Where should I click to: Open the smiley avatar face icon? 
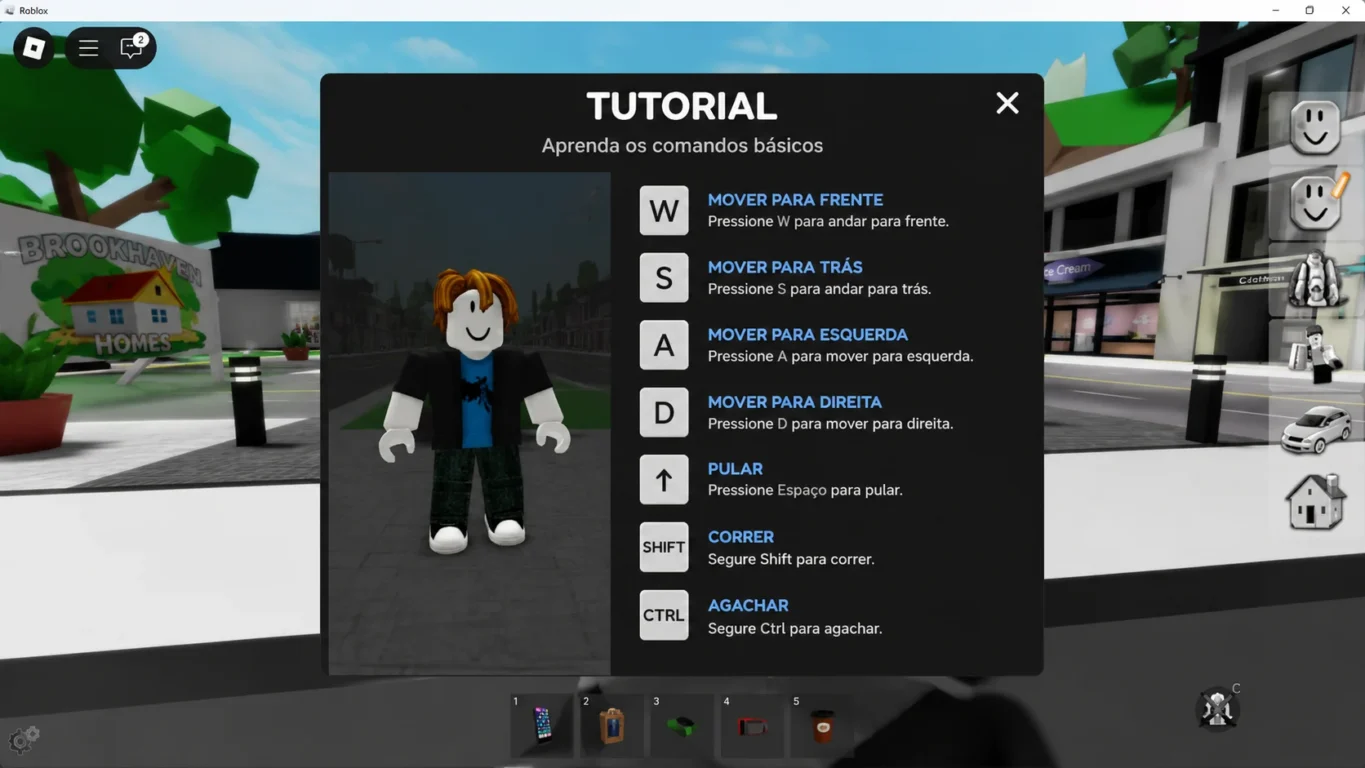tap(1315, 127)
